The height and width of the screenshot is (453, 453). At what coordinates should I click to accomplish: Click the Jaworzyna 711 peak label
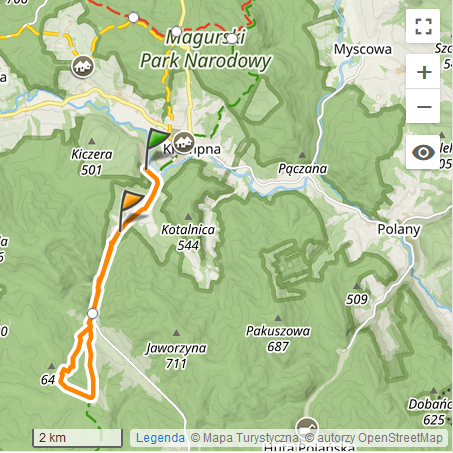click(176, 355)
